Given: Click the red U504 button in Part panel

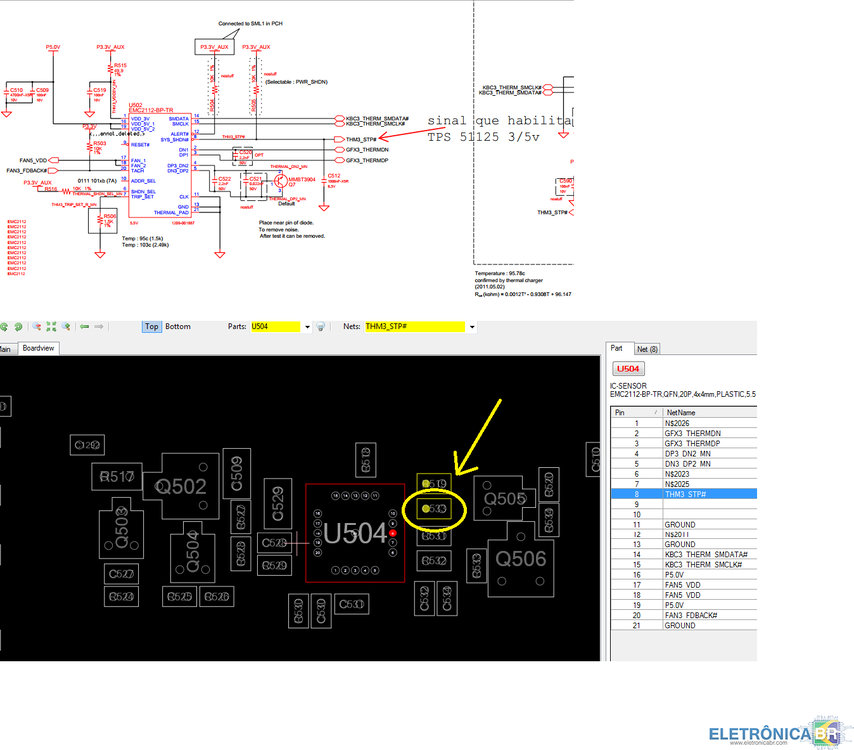Looking at the screenshot, I should click(629, 369).
